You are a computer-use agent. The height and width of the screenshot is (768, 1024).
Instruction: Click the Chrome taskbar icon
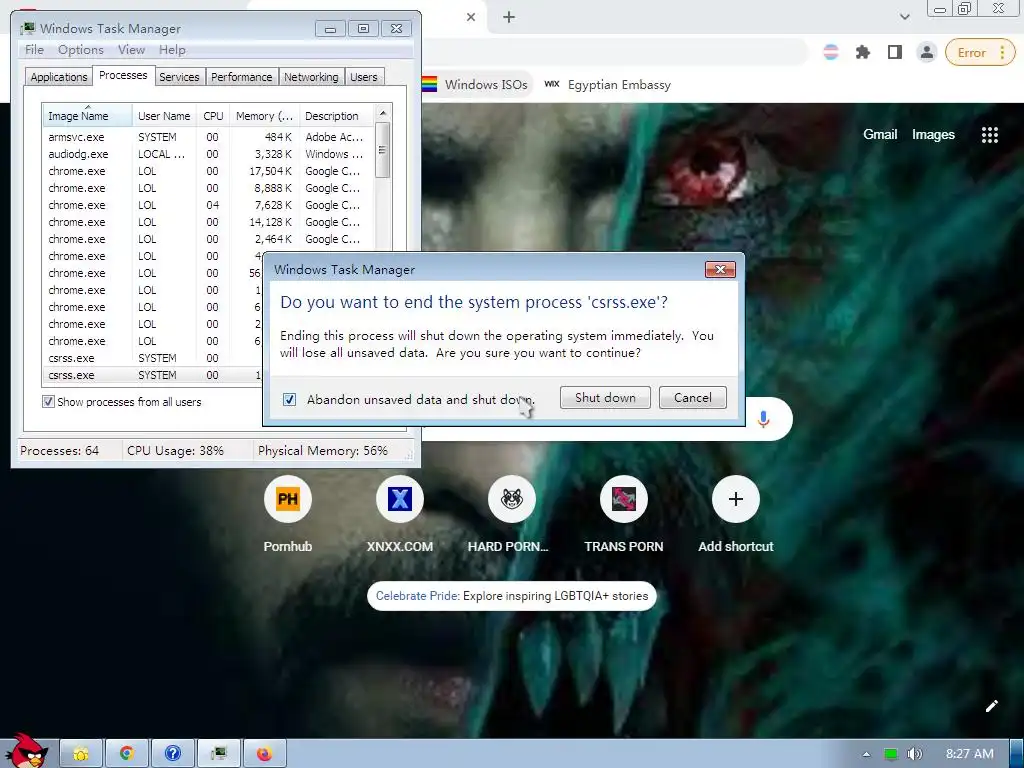pyautogui.click(x=127, y=754)
